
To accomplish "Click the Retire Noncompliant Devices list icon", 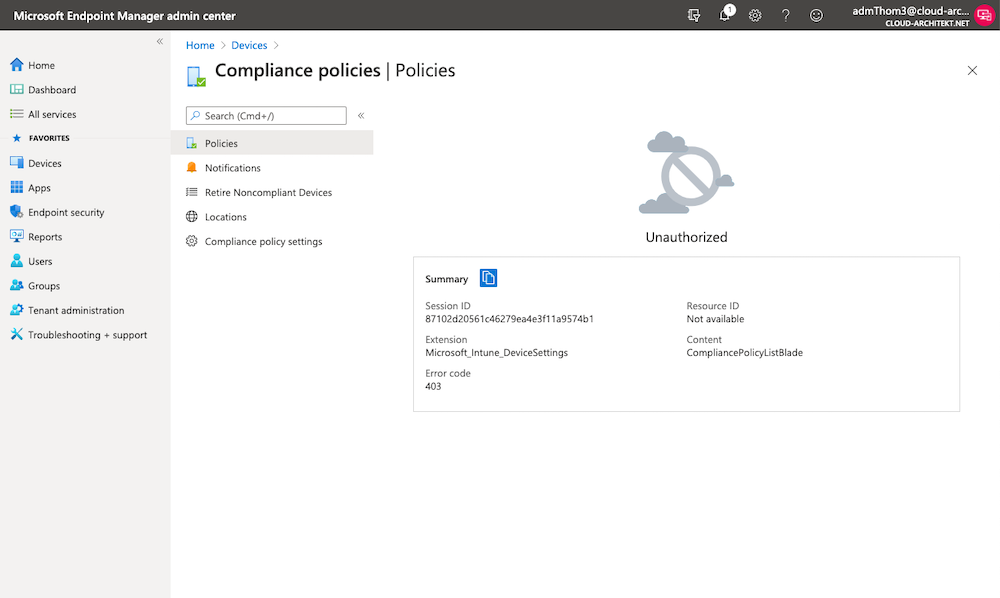I will pyautogui.click(x=191, y=192).
